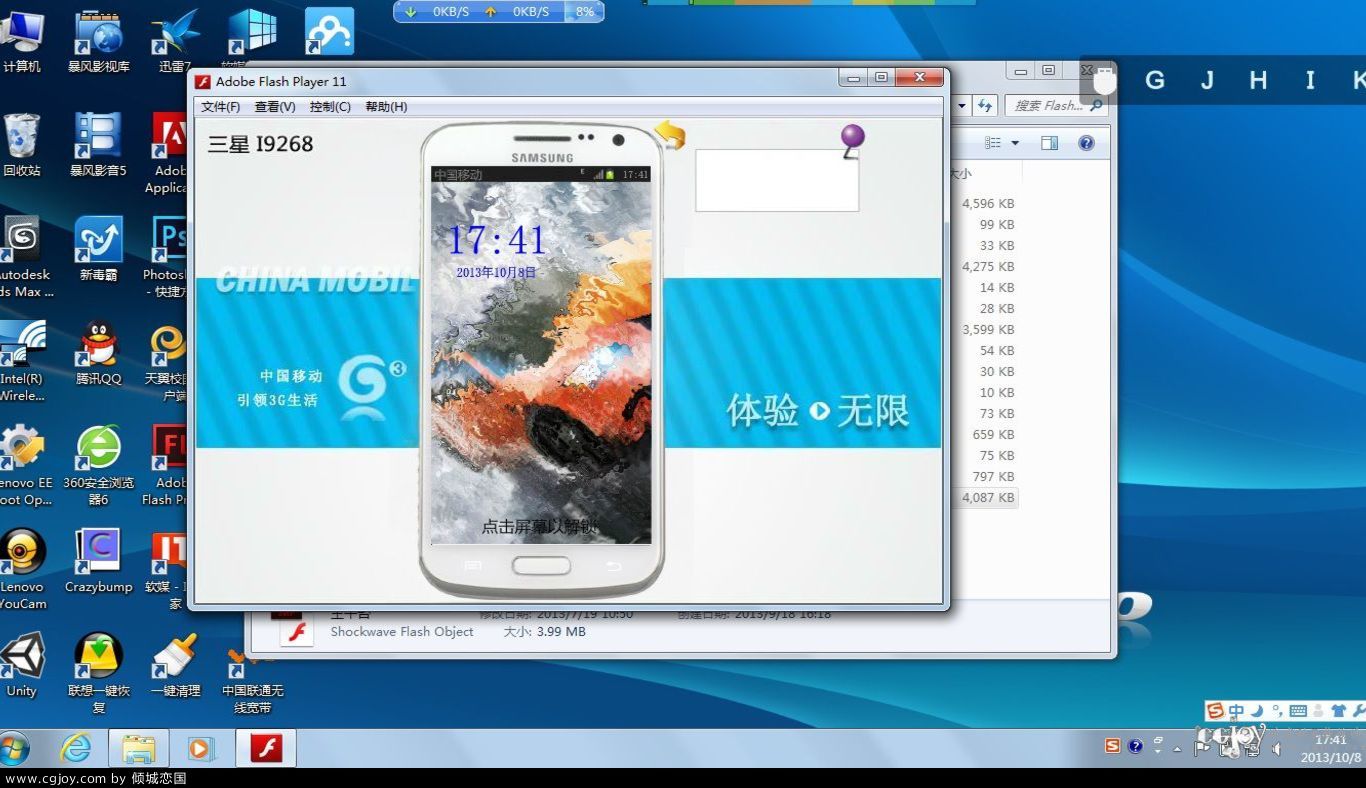The width and height of the screenshot is (1366, 788).
Task: Toggle punctuation mode on Sogou IME bar
Action: tap(1277, 711)
